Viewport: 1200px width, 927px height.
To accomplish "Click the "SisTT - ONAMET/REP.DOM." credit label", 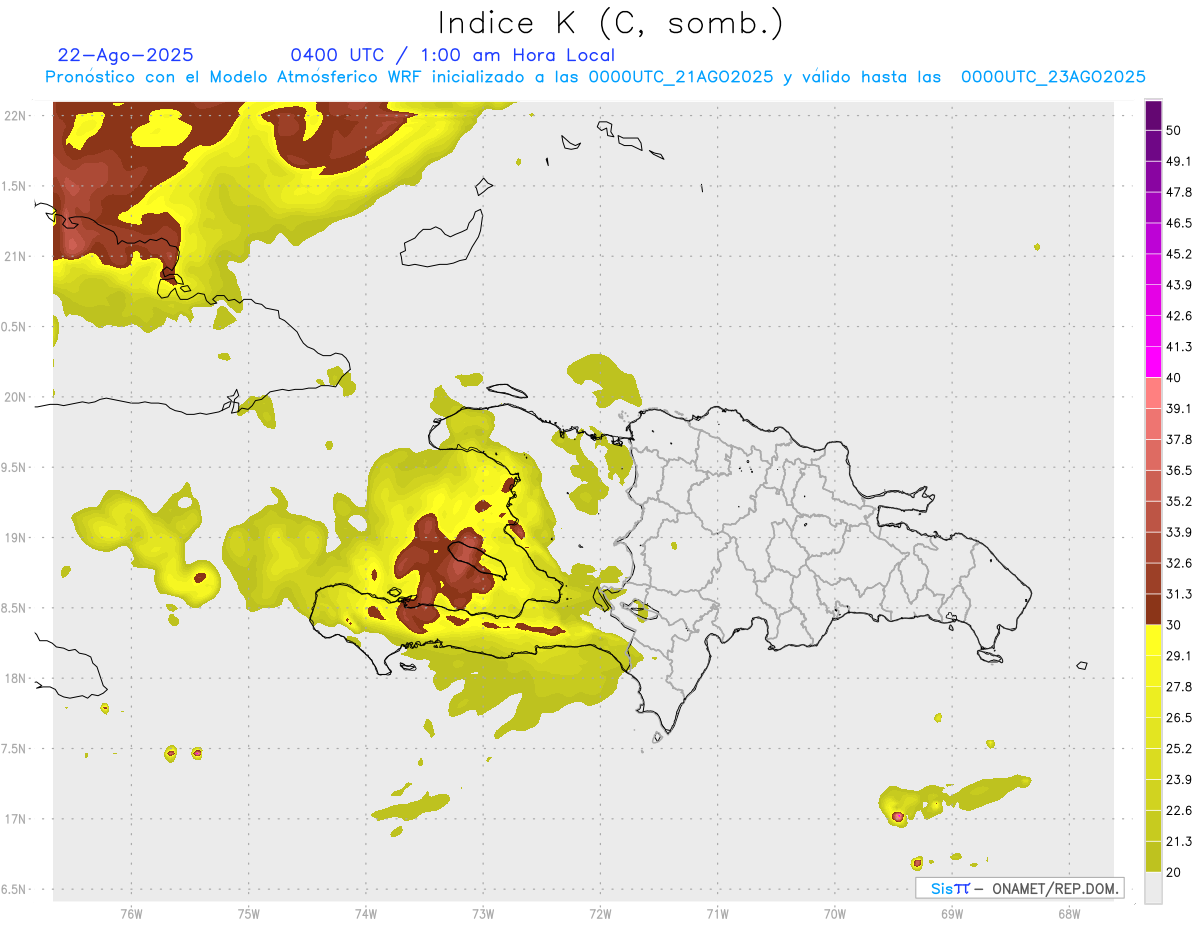I will (x=1021, y=888).
